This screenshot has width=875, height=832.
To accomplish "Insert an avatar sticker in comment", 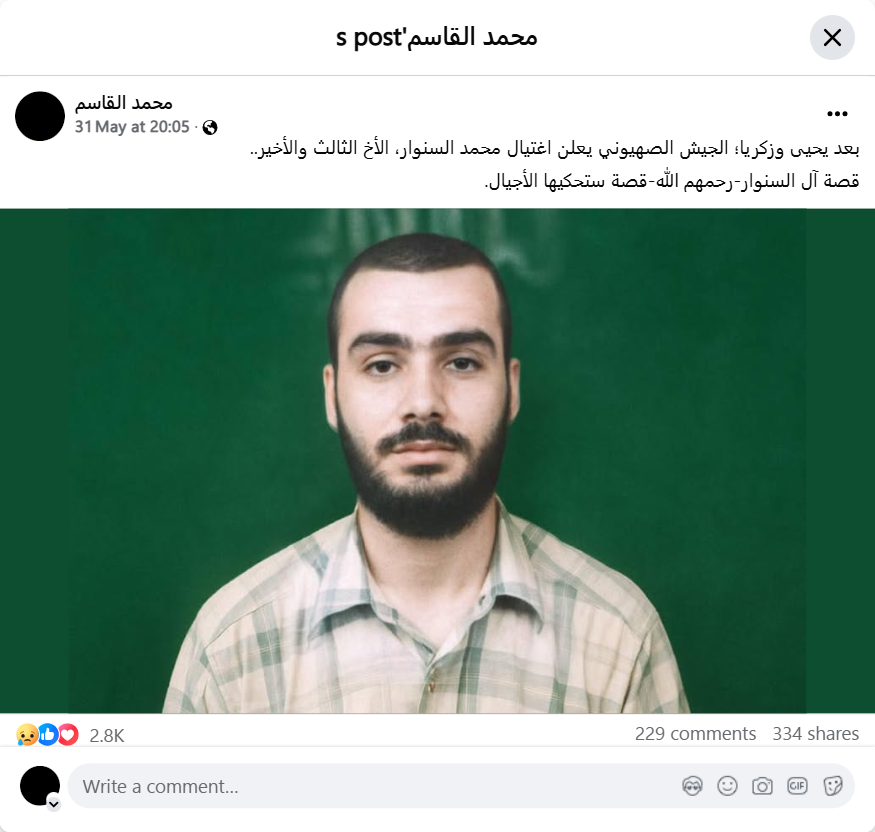I will pos(693,786).
